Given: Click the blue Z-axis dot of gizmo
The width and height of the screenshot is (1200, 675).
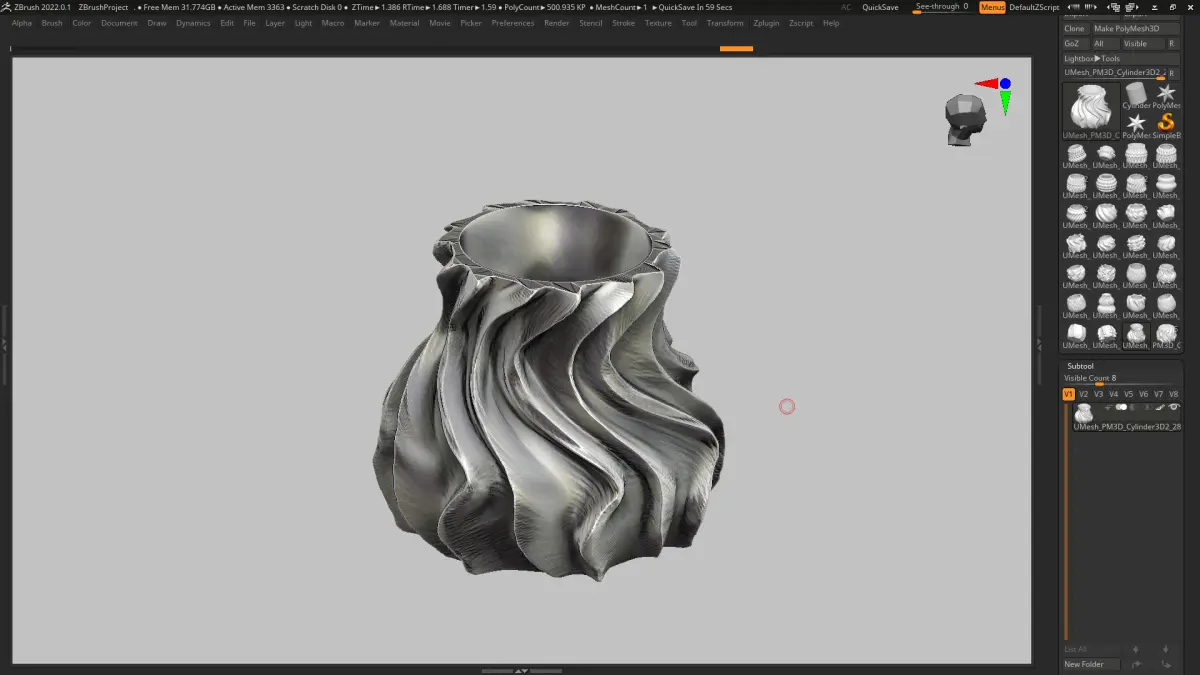Looking at the screenshot, I should point(1005,84).
